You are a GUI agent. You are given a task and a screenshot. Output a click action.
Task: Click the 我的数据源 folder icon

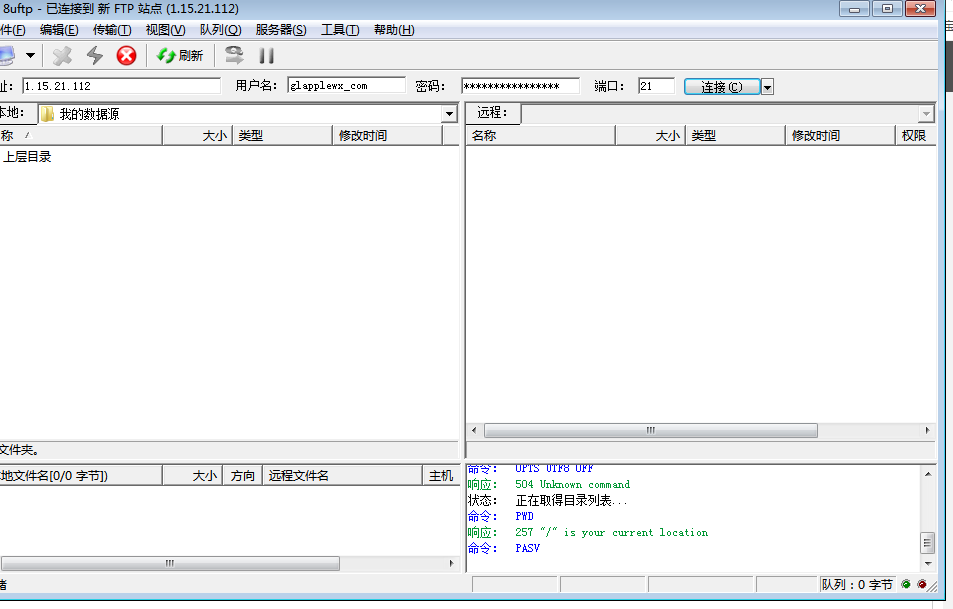click(x=47, y=114)
